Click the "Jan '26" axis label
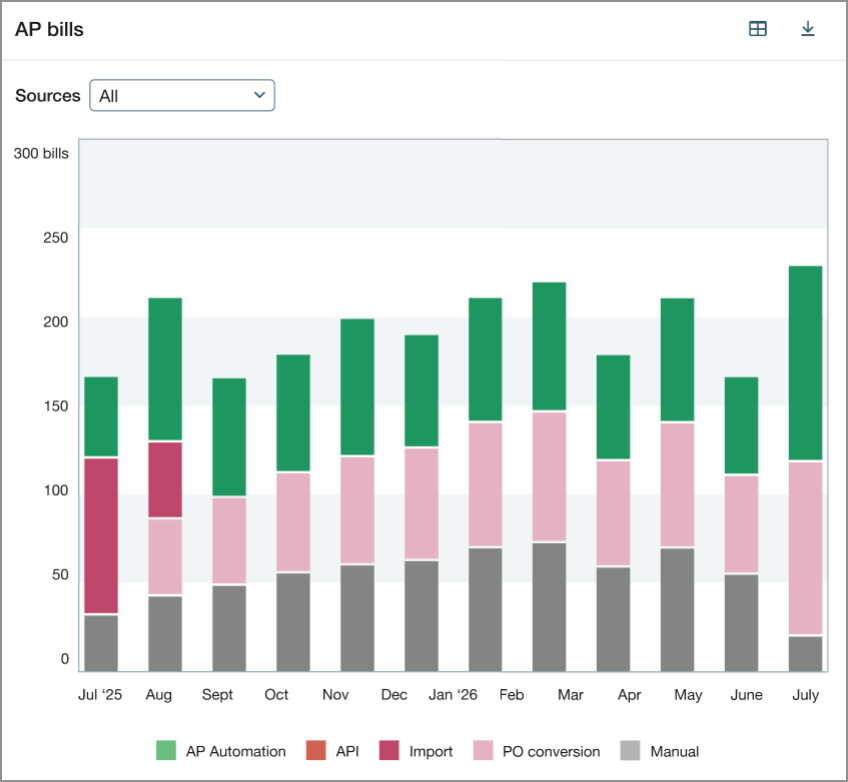The width and height of the screenshot is (848, 782). (453, 694)
